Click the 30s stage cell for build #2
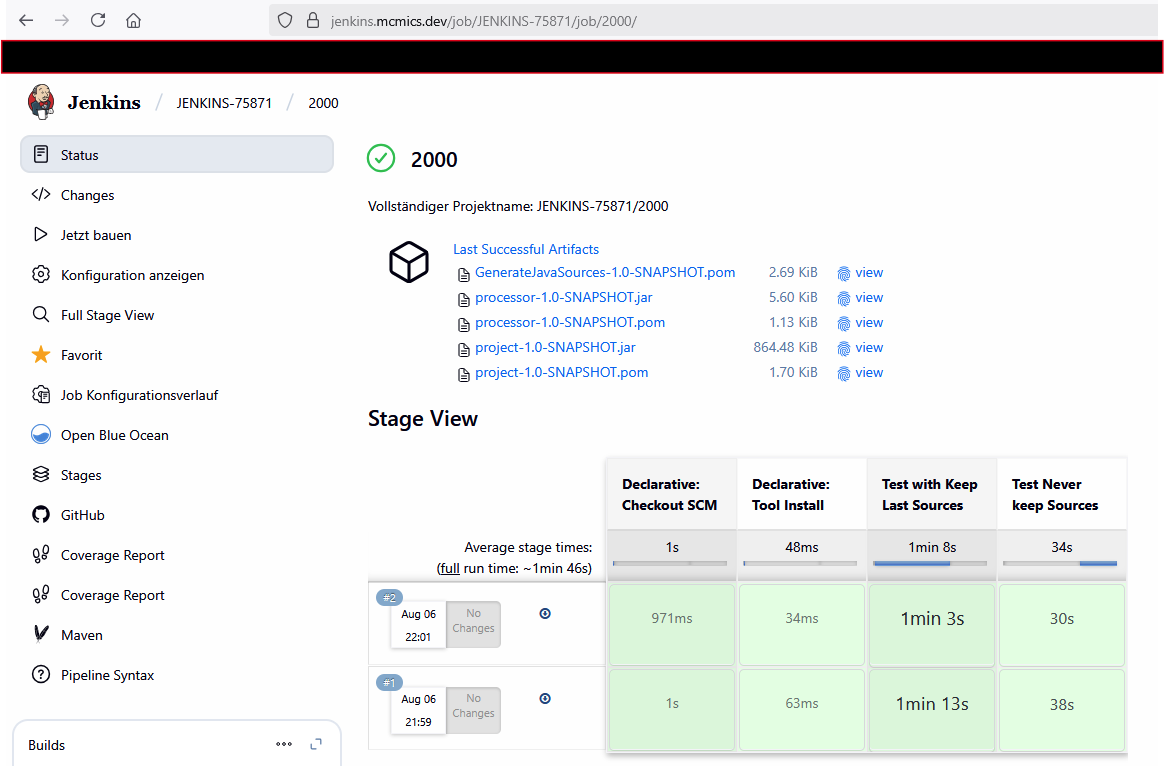Image resolution: width=1164 pixels, height=766 pixels. pyautogui.click(x=1062, y=624)
